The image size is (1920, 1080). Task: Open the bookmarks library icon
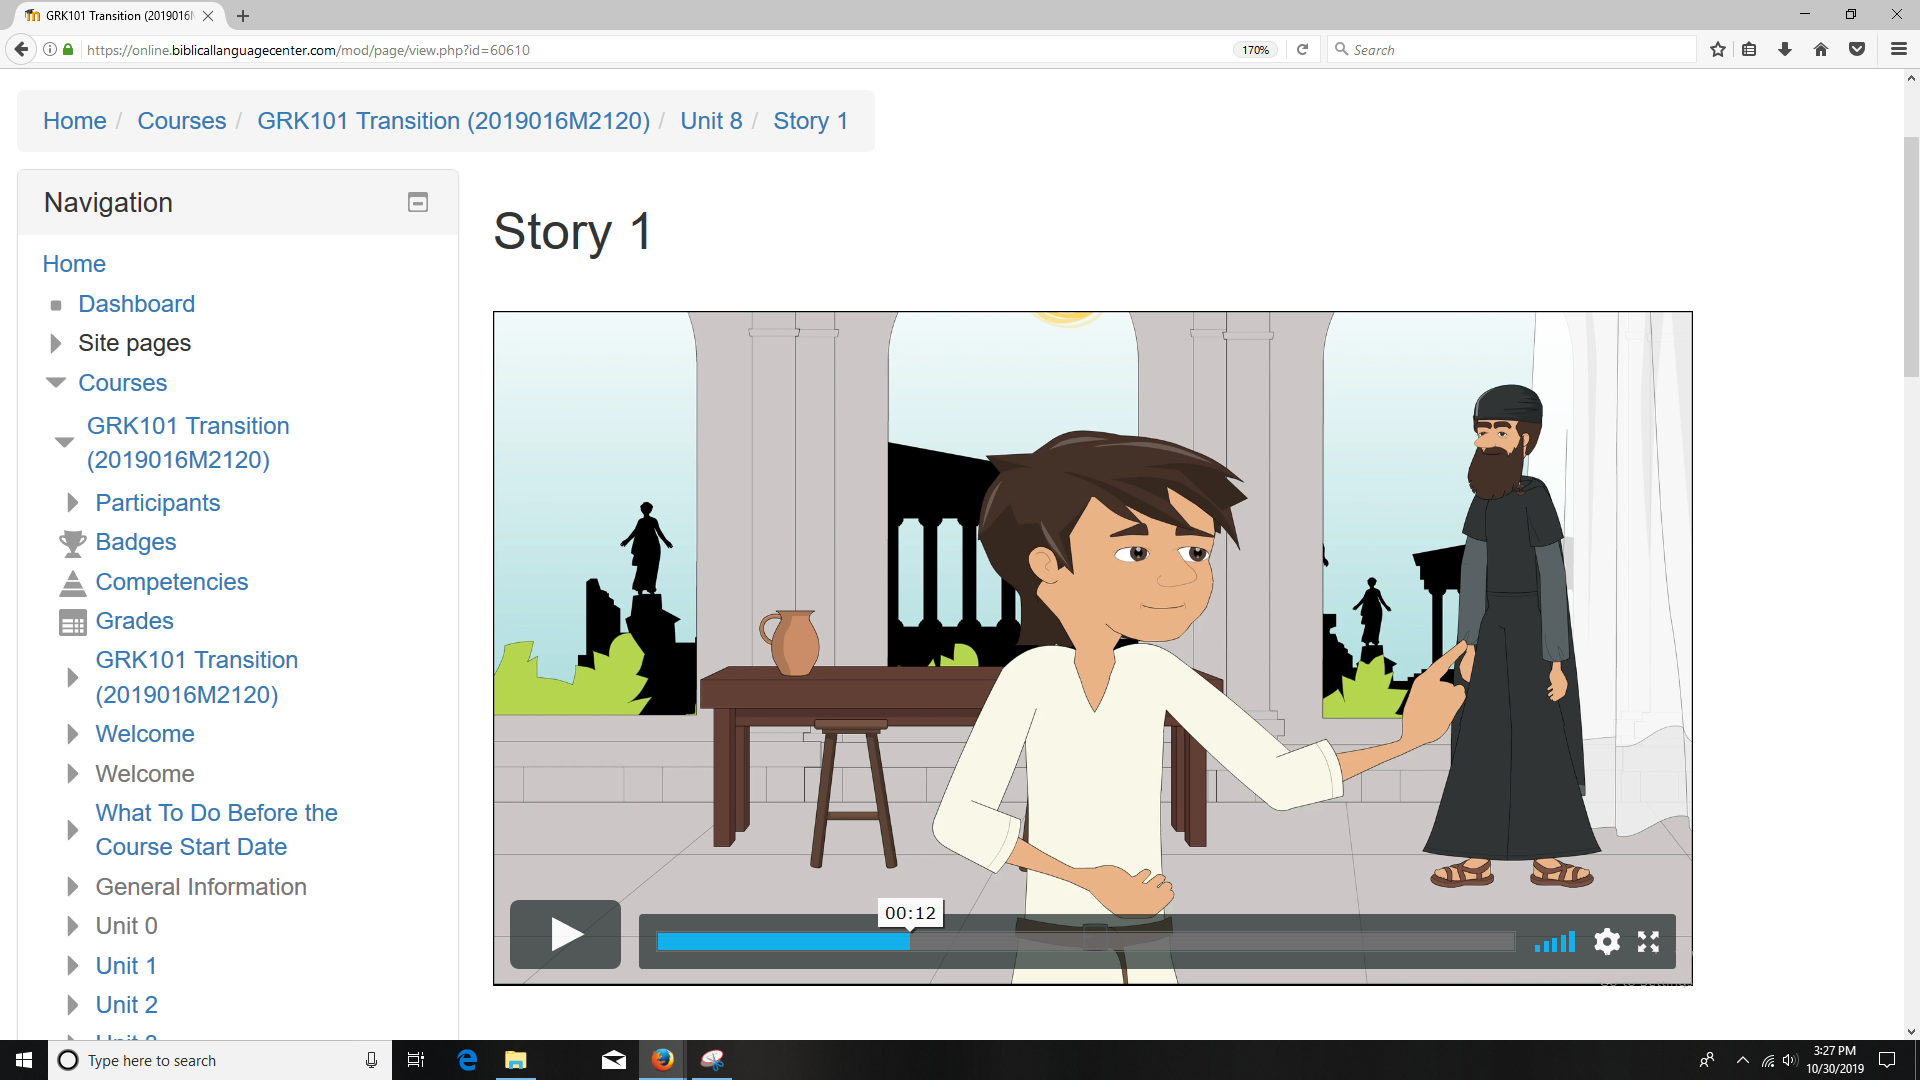1749,49
